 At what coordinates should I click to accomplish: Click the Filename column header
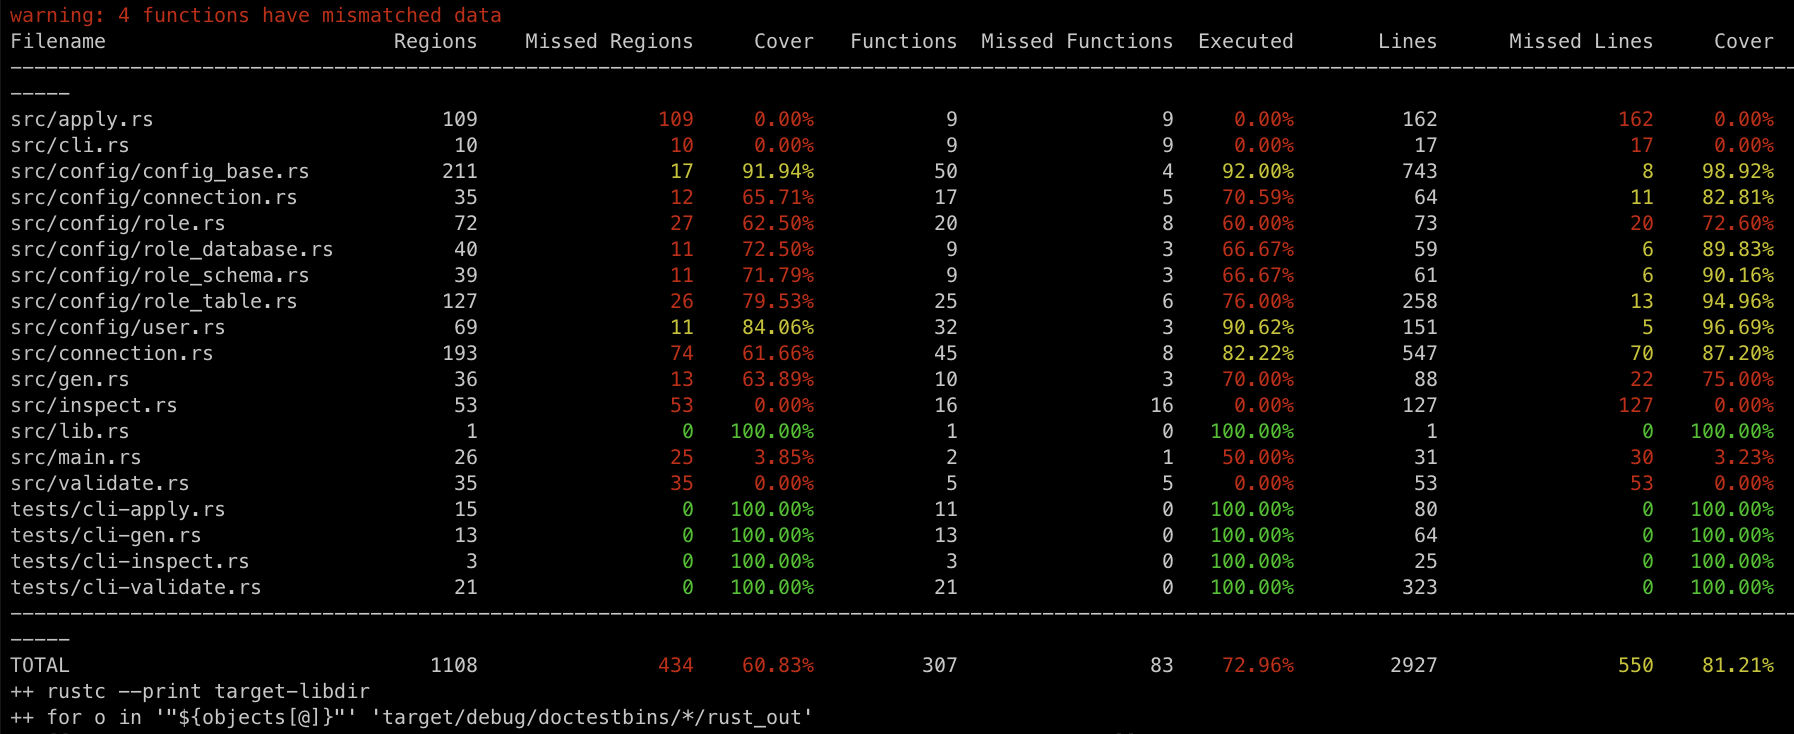click(58, 41)
